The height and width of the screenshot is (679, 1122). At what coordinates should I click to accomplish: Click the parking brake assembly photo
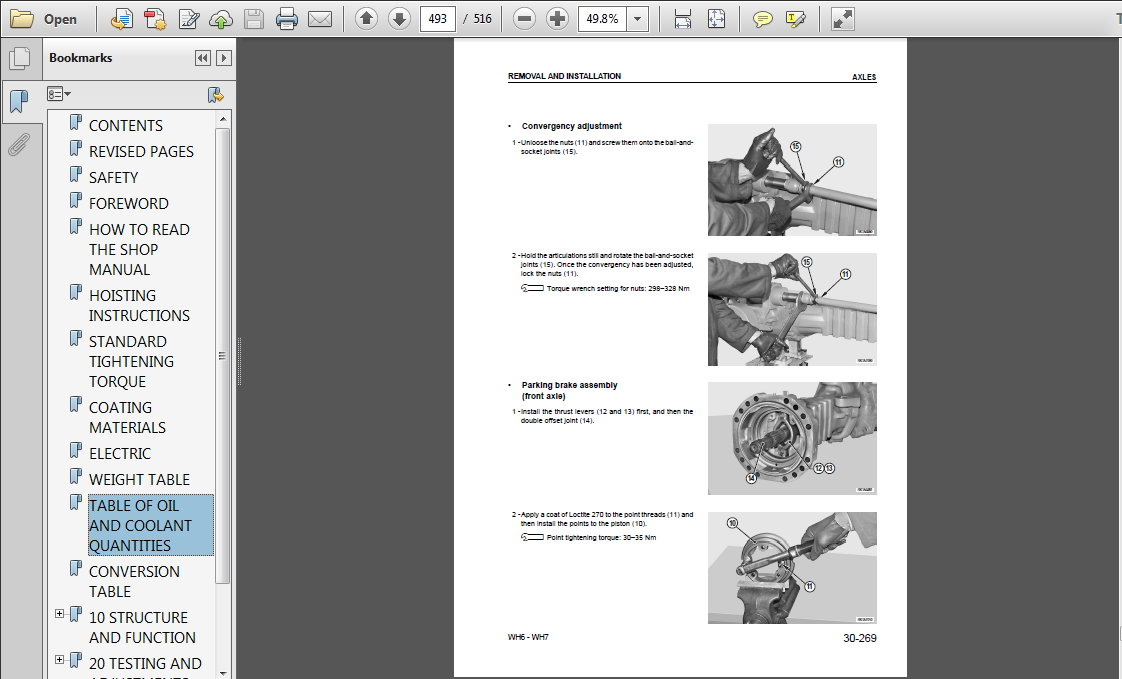click(x=792, y=439)
